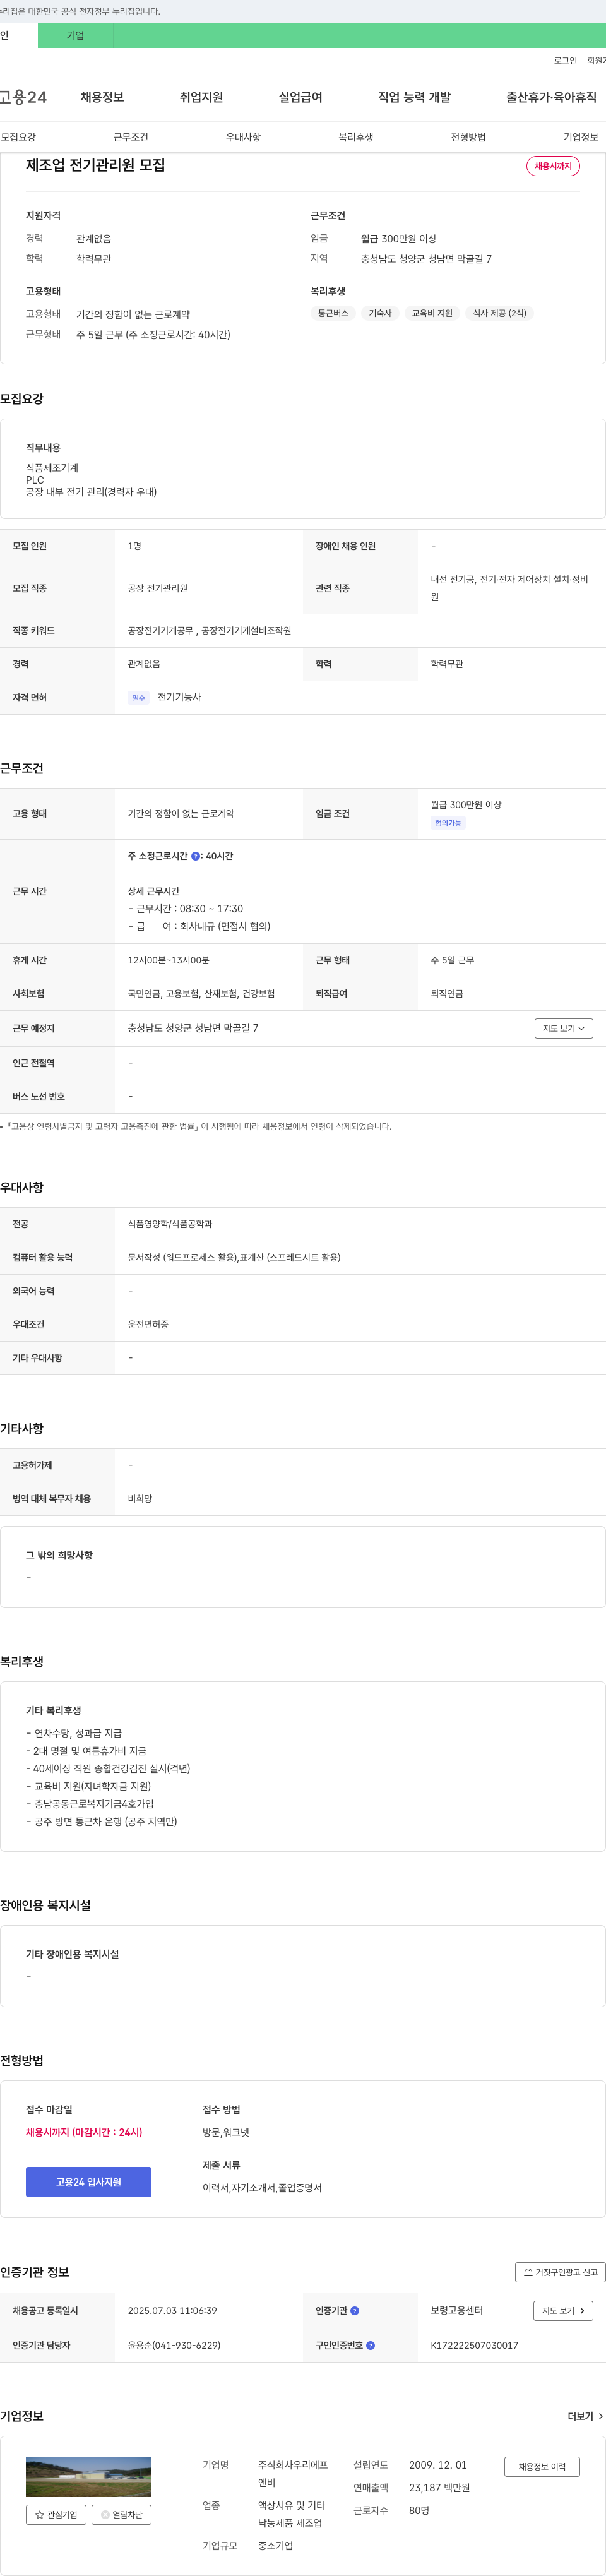Report false ad via 거짓구인광고 신고
Image resolution: width=606 pixels, height=2576 pixels.
tap(560, 2272)
